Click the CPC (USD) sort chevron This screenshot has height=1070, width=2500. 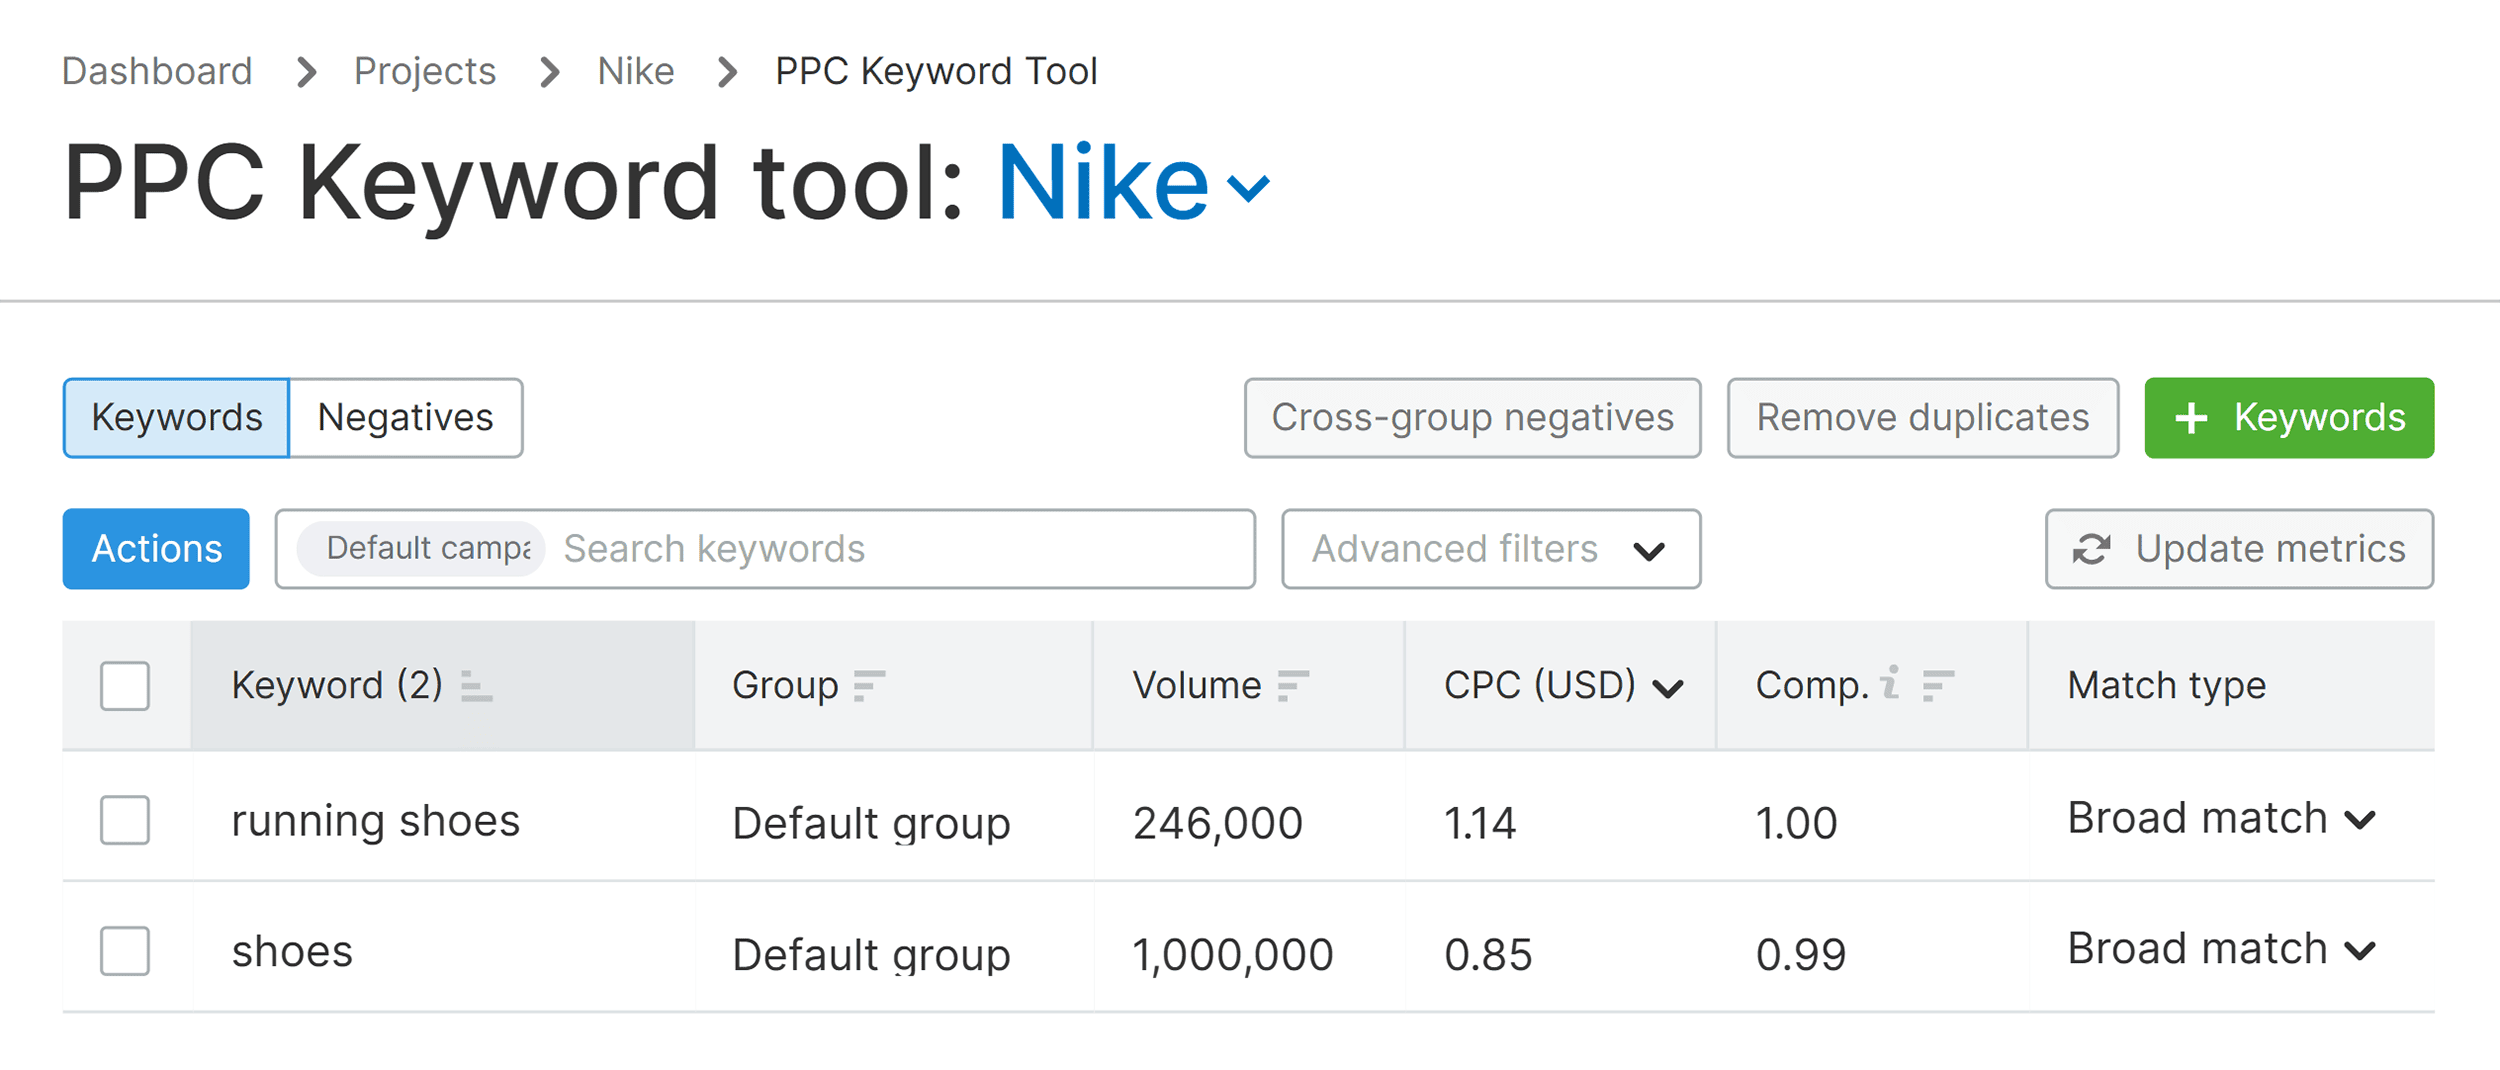tap(1666, 687)
